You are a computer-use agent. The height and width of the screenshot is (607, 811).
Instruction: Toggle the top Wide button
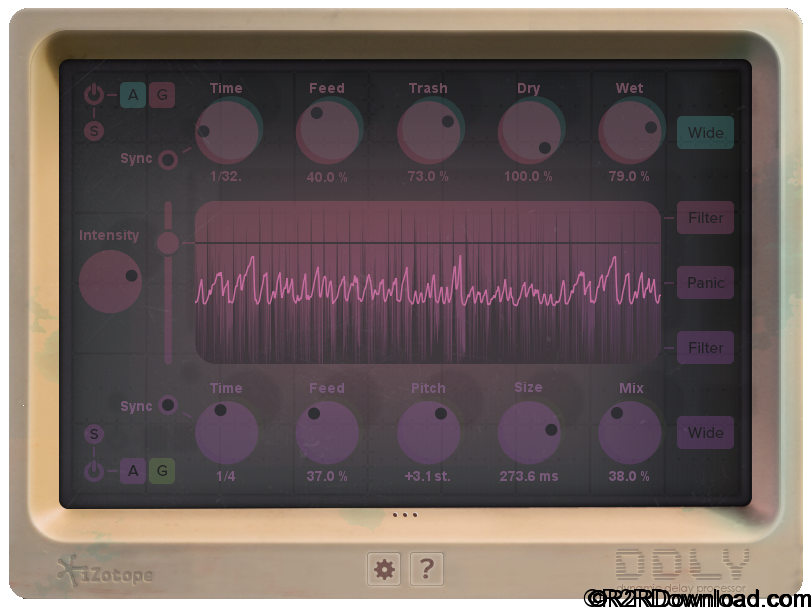click(x=705, y=132)
